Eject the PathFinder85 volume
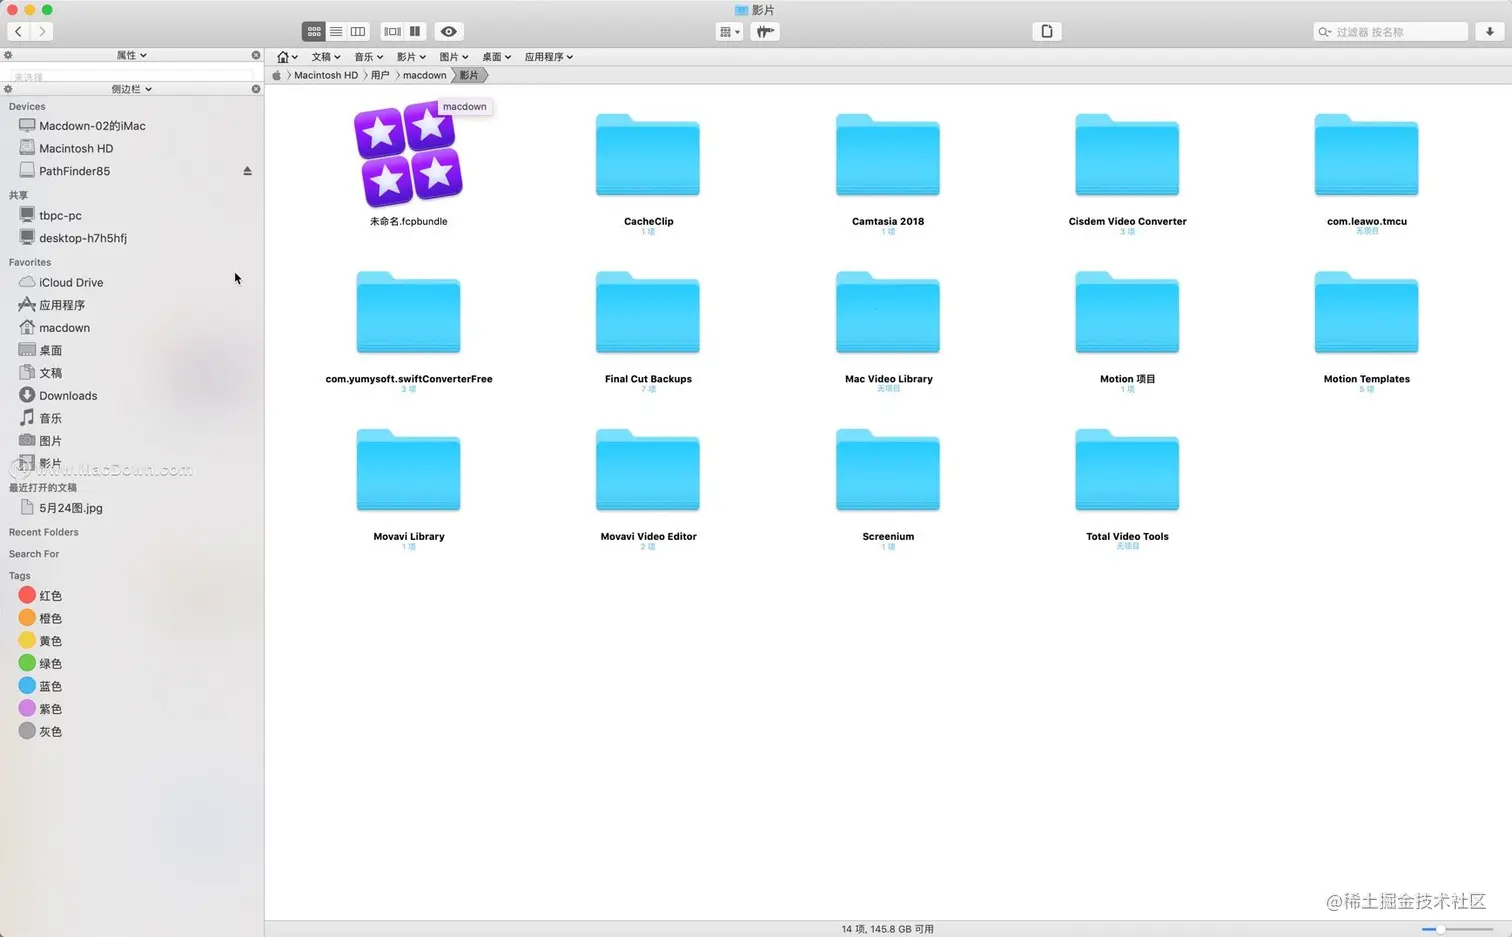The width and height of the screenshot is (1512, 937). click(247, 171)
